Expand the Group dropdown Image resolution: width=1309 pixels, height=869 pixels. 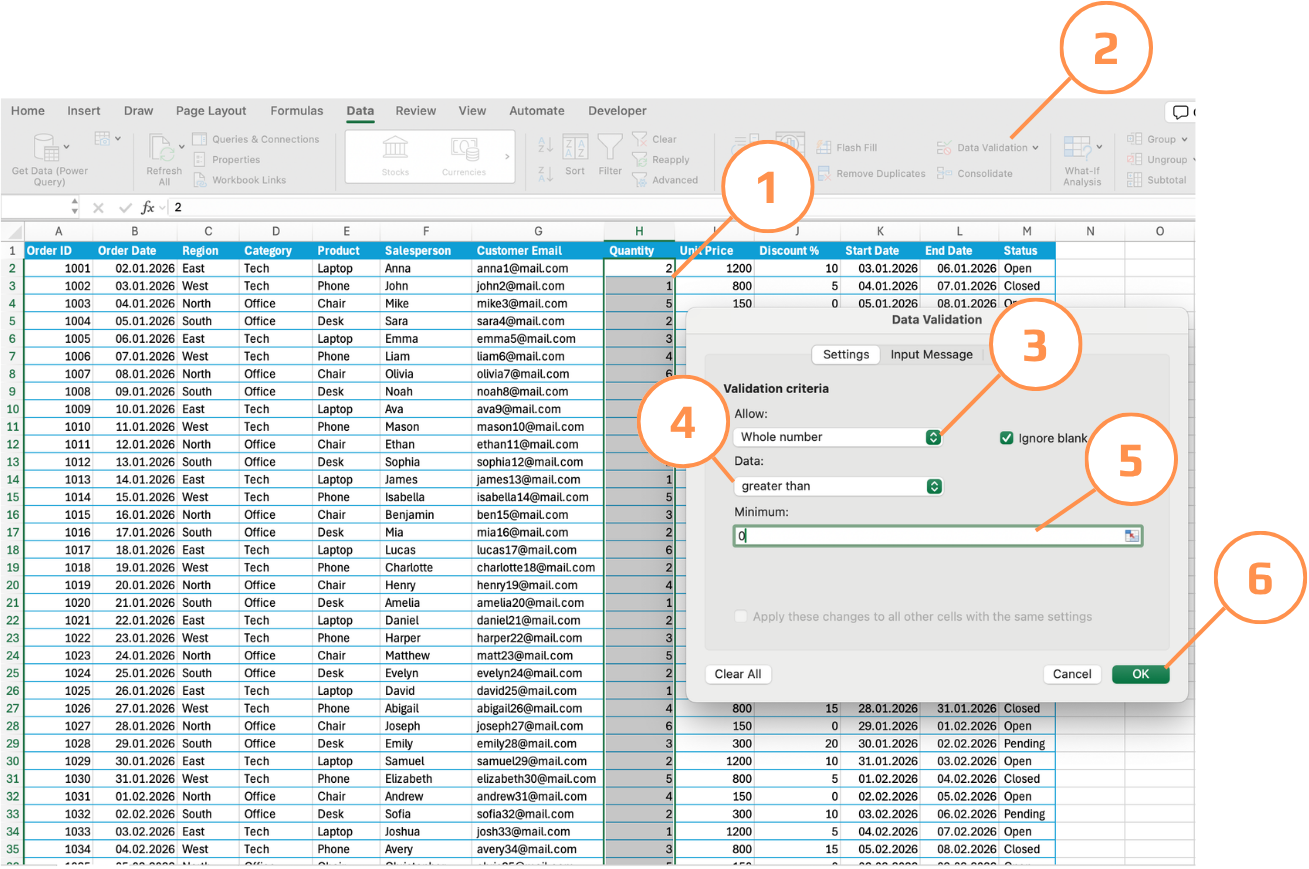coord(1184,140)
